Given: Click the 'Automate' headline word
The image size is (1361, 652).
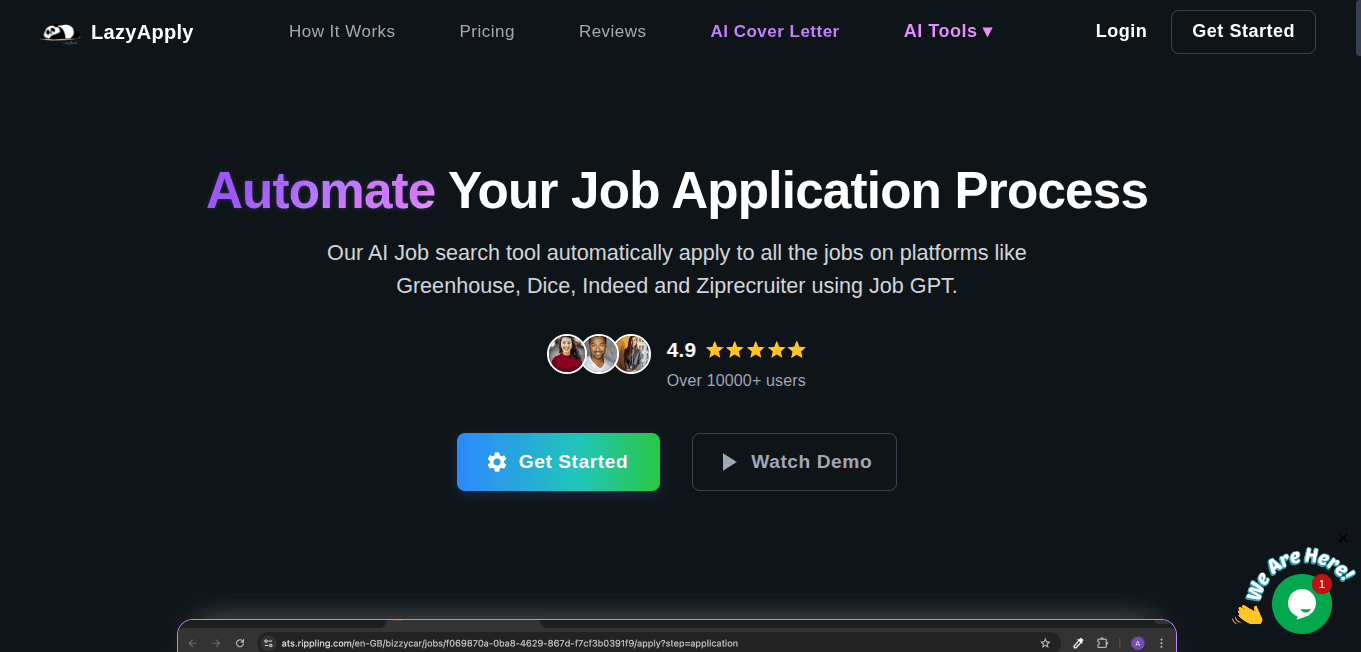Looking at the screenshot, I should pos(321,190).
